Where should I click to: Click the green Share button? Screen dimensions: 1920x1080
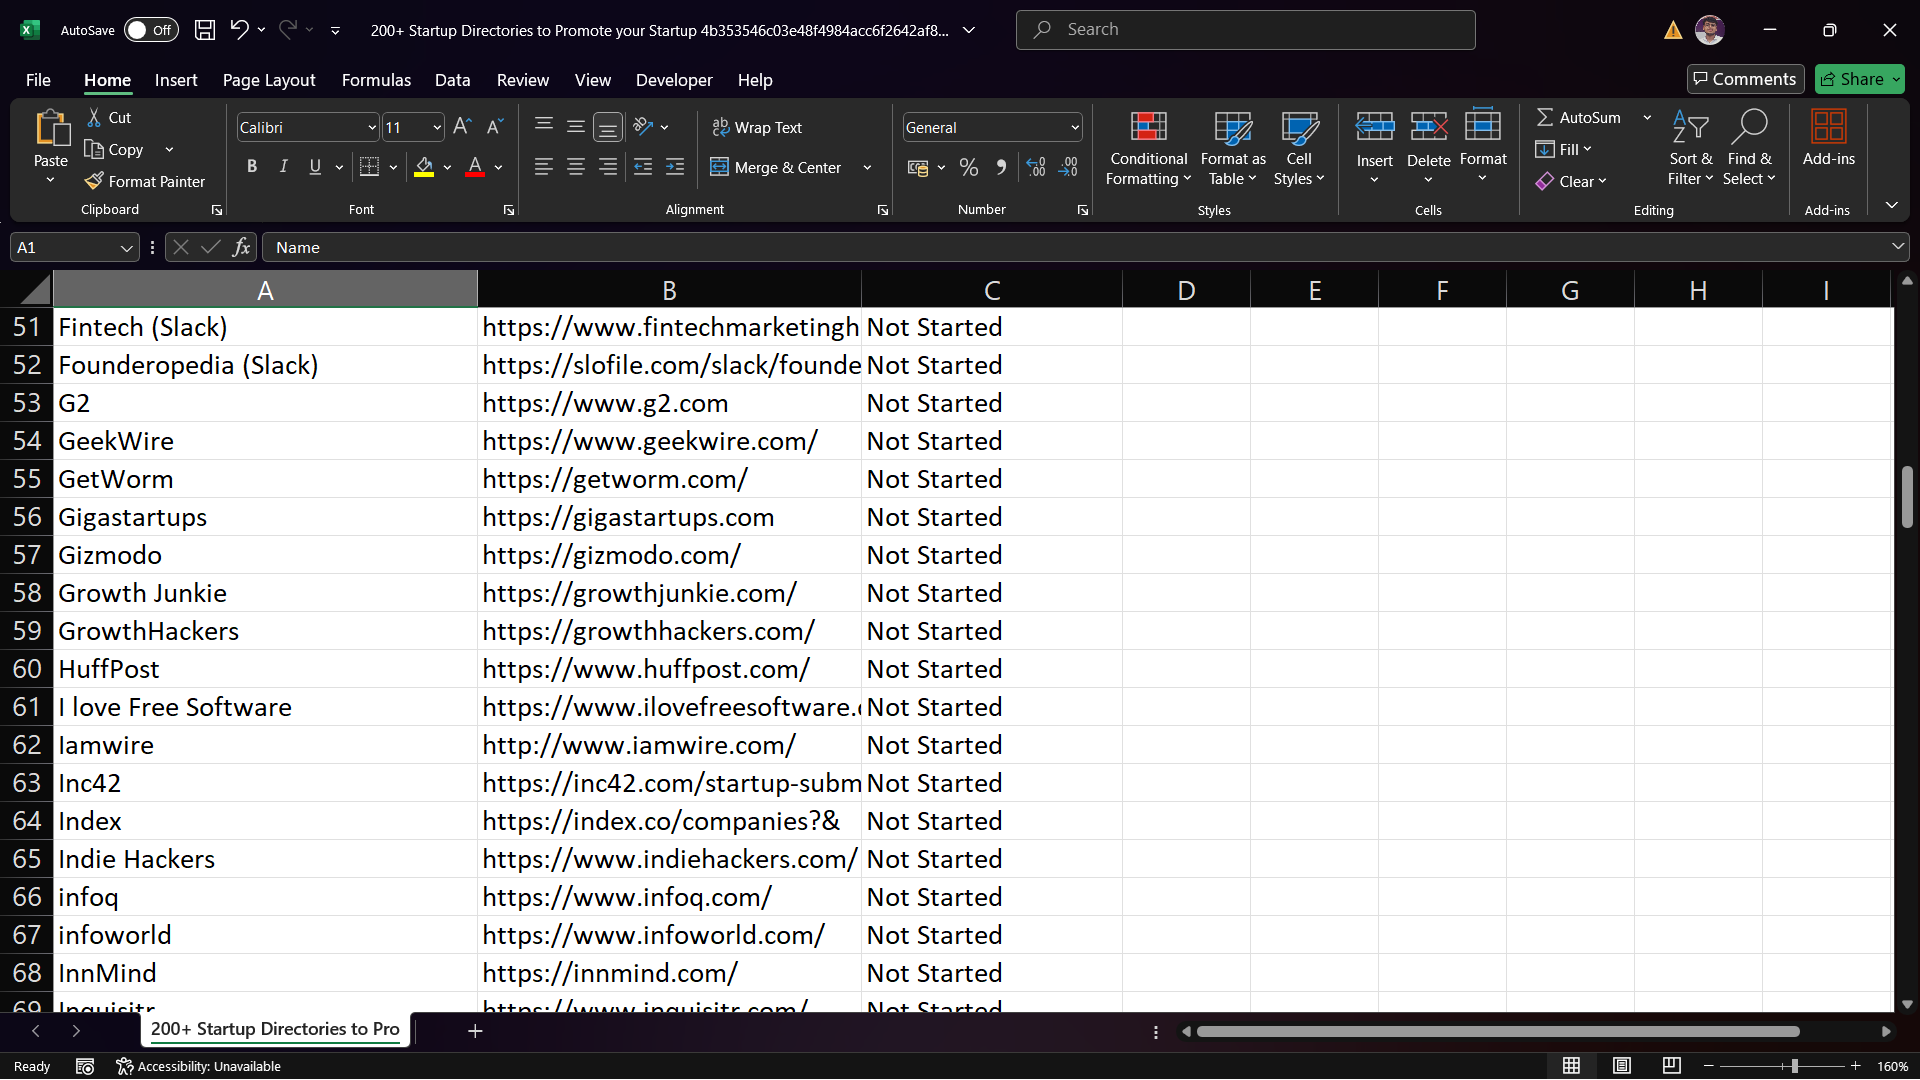(x=1859, y=79)
